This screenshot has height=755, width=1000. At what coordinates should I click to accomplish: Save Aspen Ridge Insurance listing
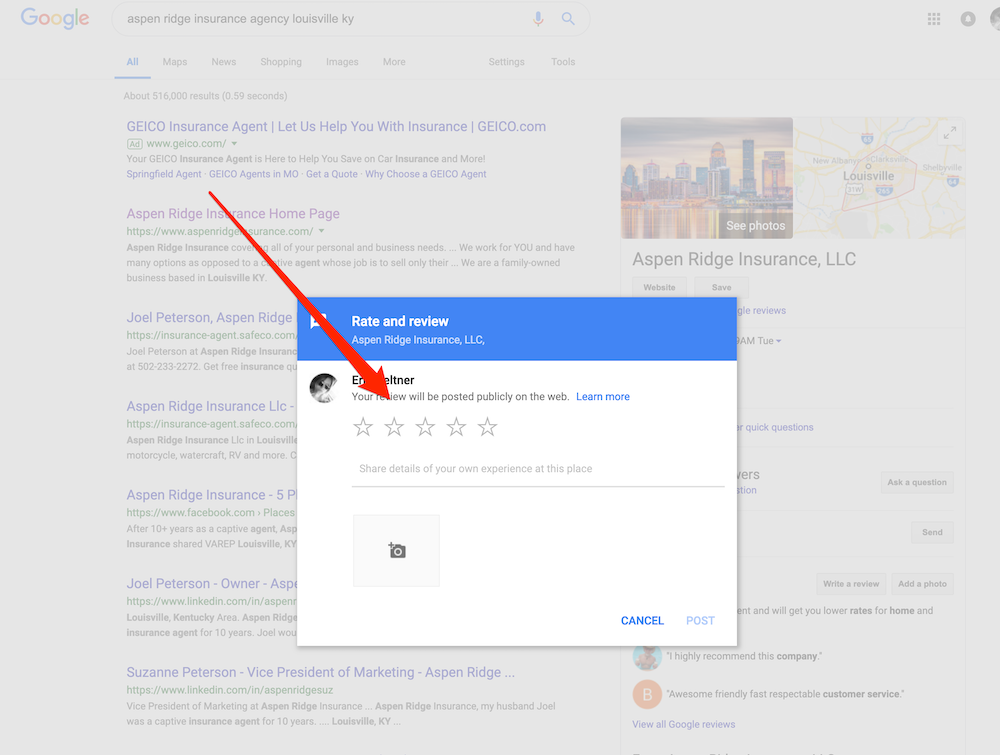(721, 288)
